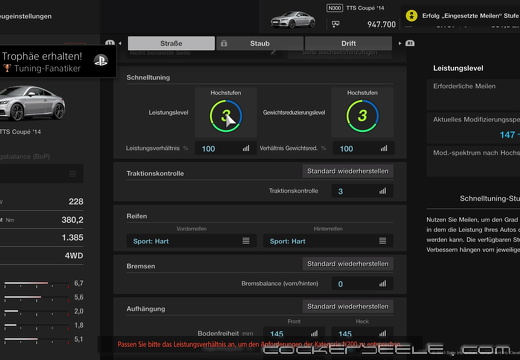Raise the Gewichtsreduzierungslevel dial showing 3
Viewport: 520px width, 360px height.
tap(362, 116)
